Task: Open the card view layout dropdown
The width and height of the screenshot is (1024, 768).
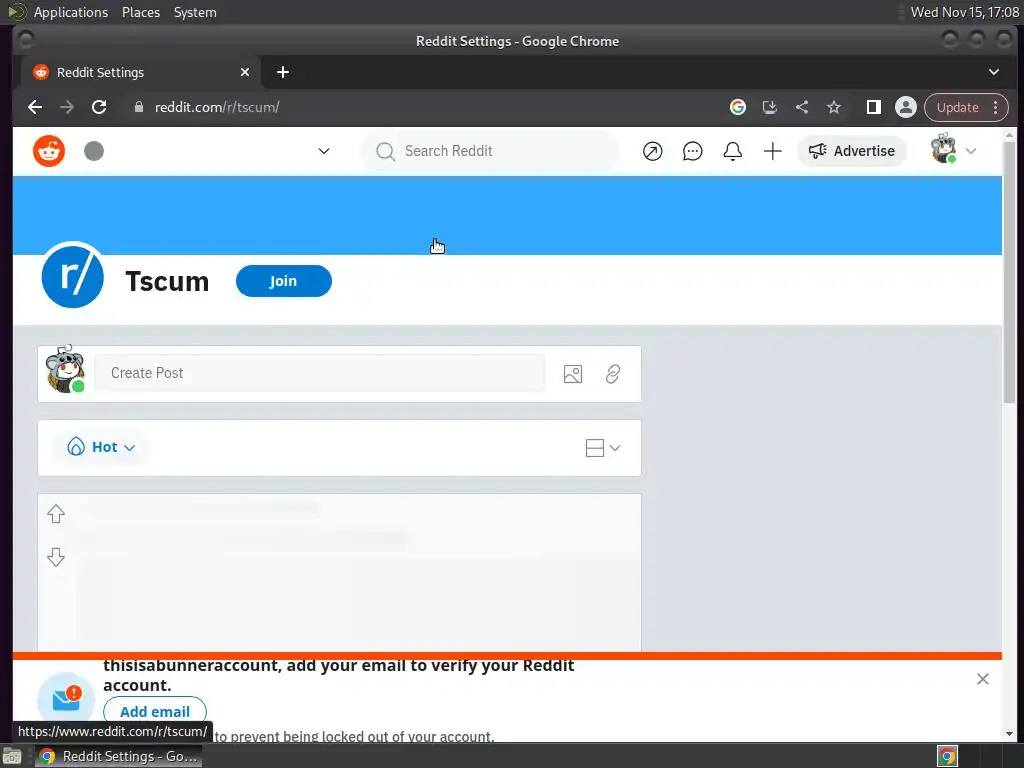Action: 603,448
